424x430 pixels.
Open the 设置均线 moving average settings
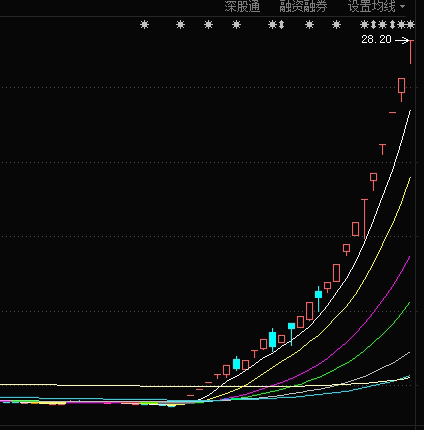click(x=372, y=6)
